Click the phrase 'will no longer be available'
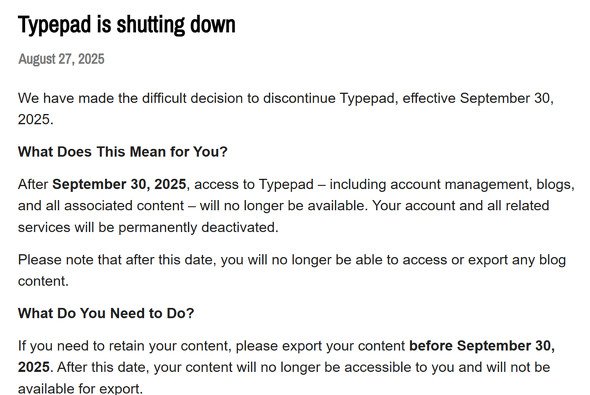The width and height of the screenshot is (590, 395). tap(282, 206)
